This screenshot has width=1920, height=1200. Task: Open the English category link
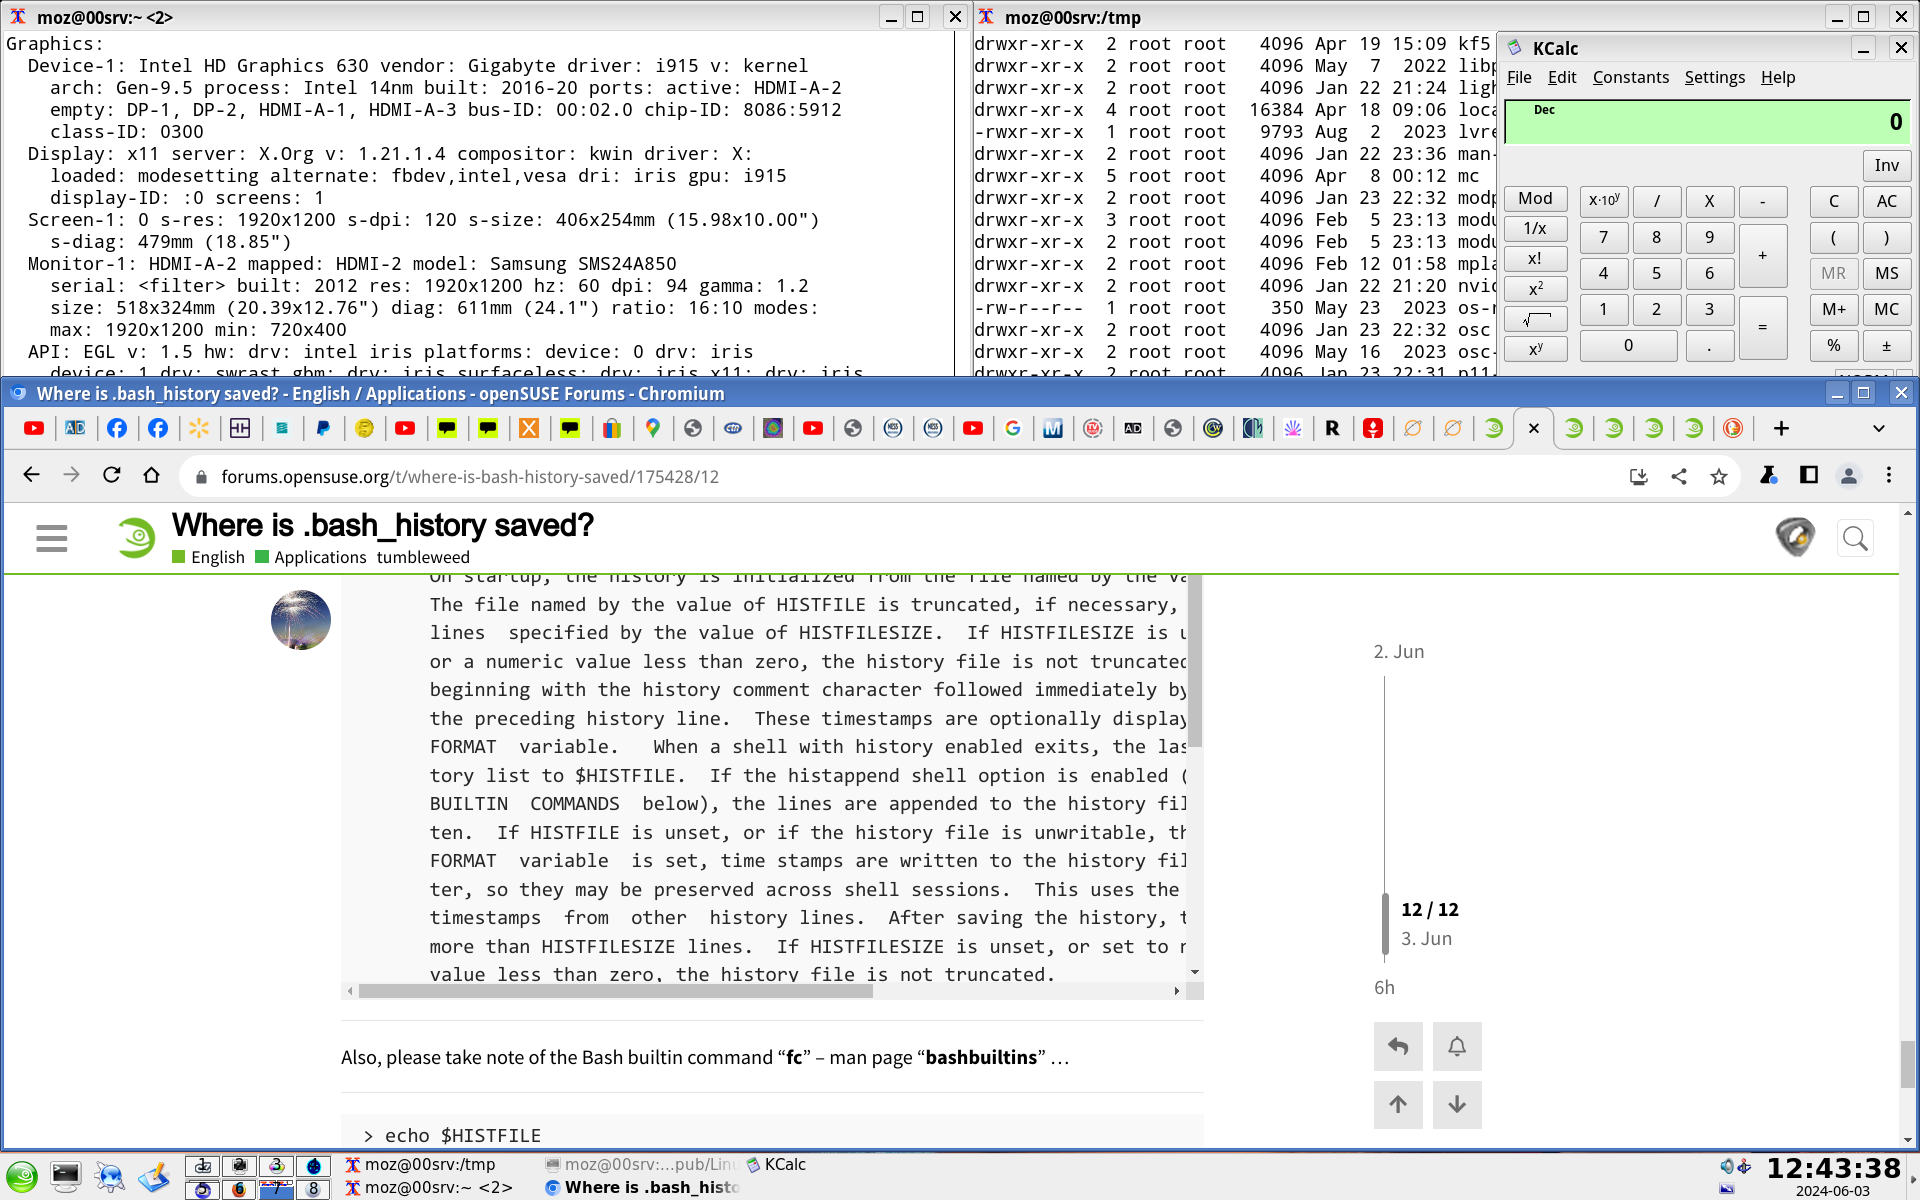tap(208, 557)
